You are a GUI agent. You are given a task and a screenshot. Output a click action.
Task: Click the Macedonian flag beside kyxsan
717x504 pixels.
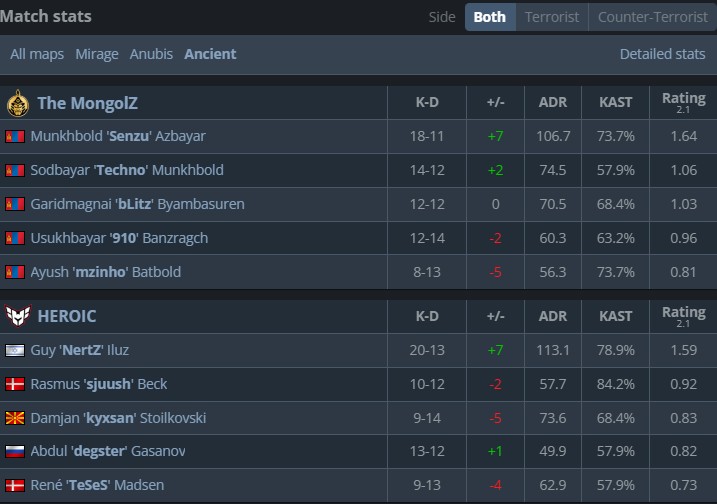pyautogui.click(x=15, y=418)
